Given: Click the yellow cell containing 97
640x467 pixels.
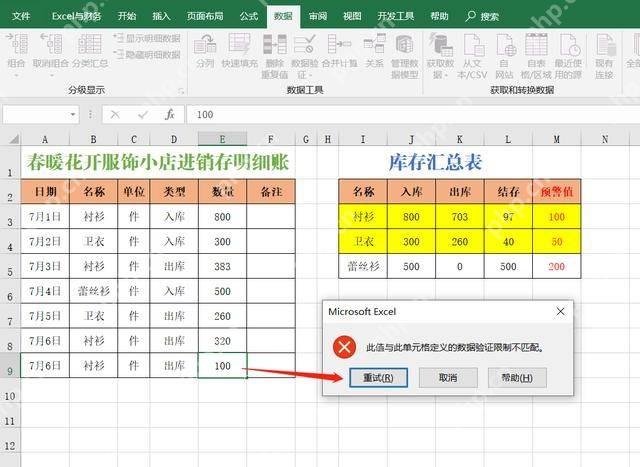Looking at the screenshot, I should pyautogui.click(x=508, y=216).
